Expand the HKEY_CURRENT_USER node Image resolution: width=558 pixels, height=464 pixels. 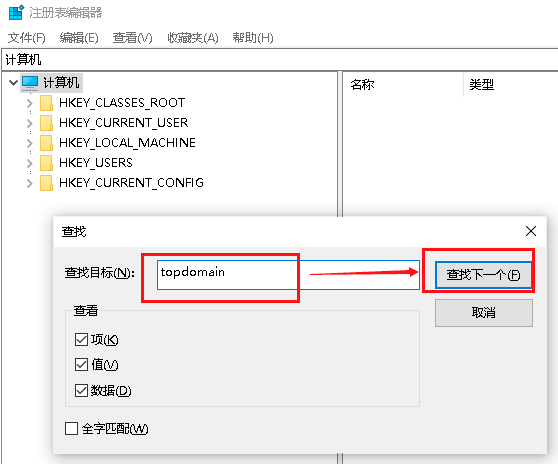[x=30, y=123]
